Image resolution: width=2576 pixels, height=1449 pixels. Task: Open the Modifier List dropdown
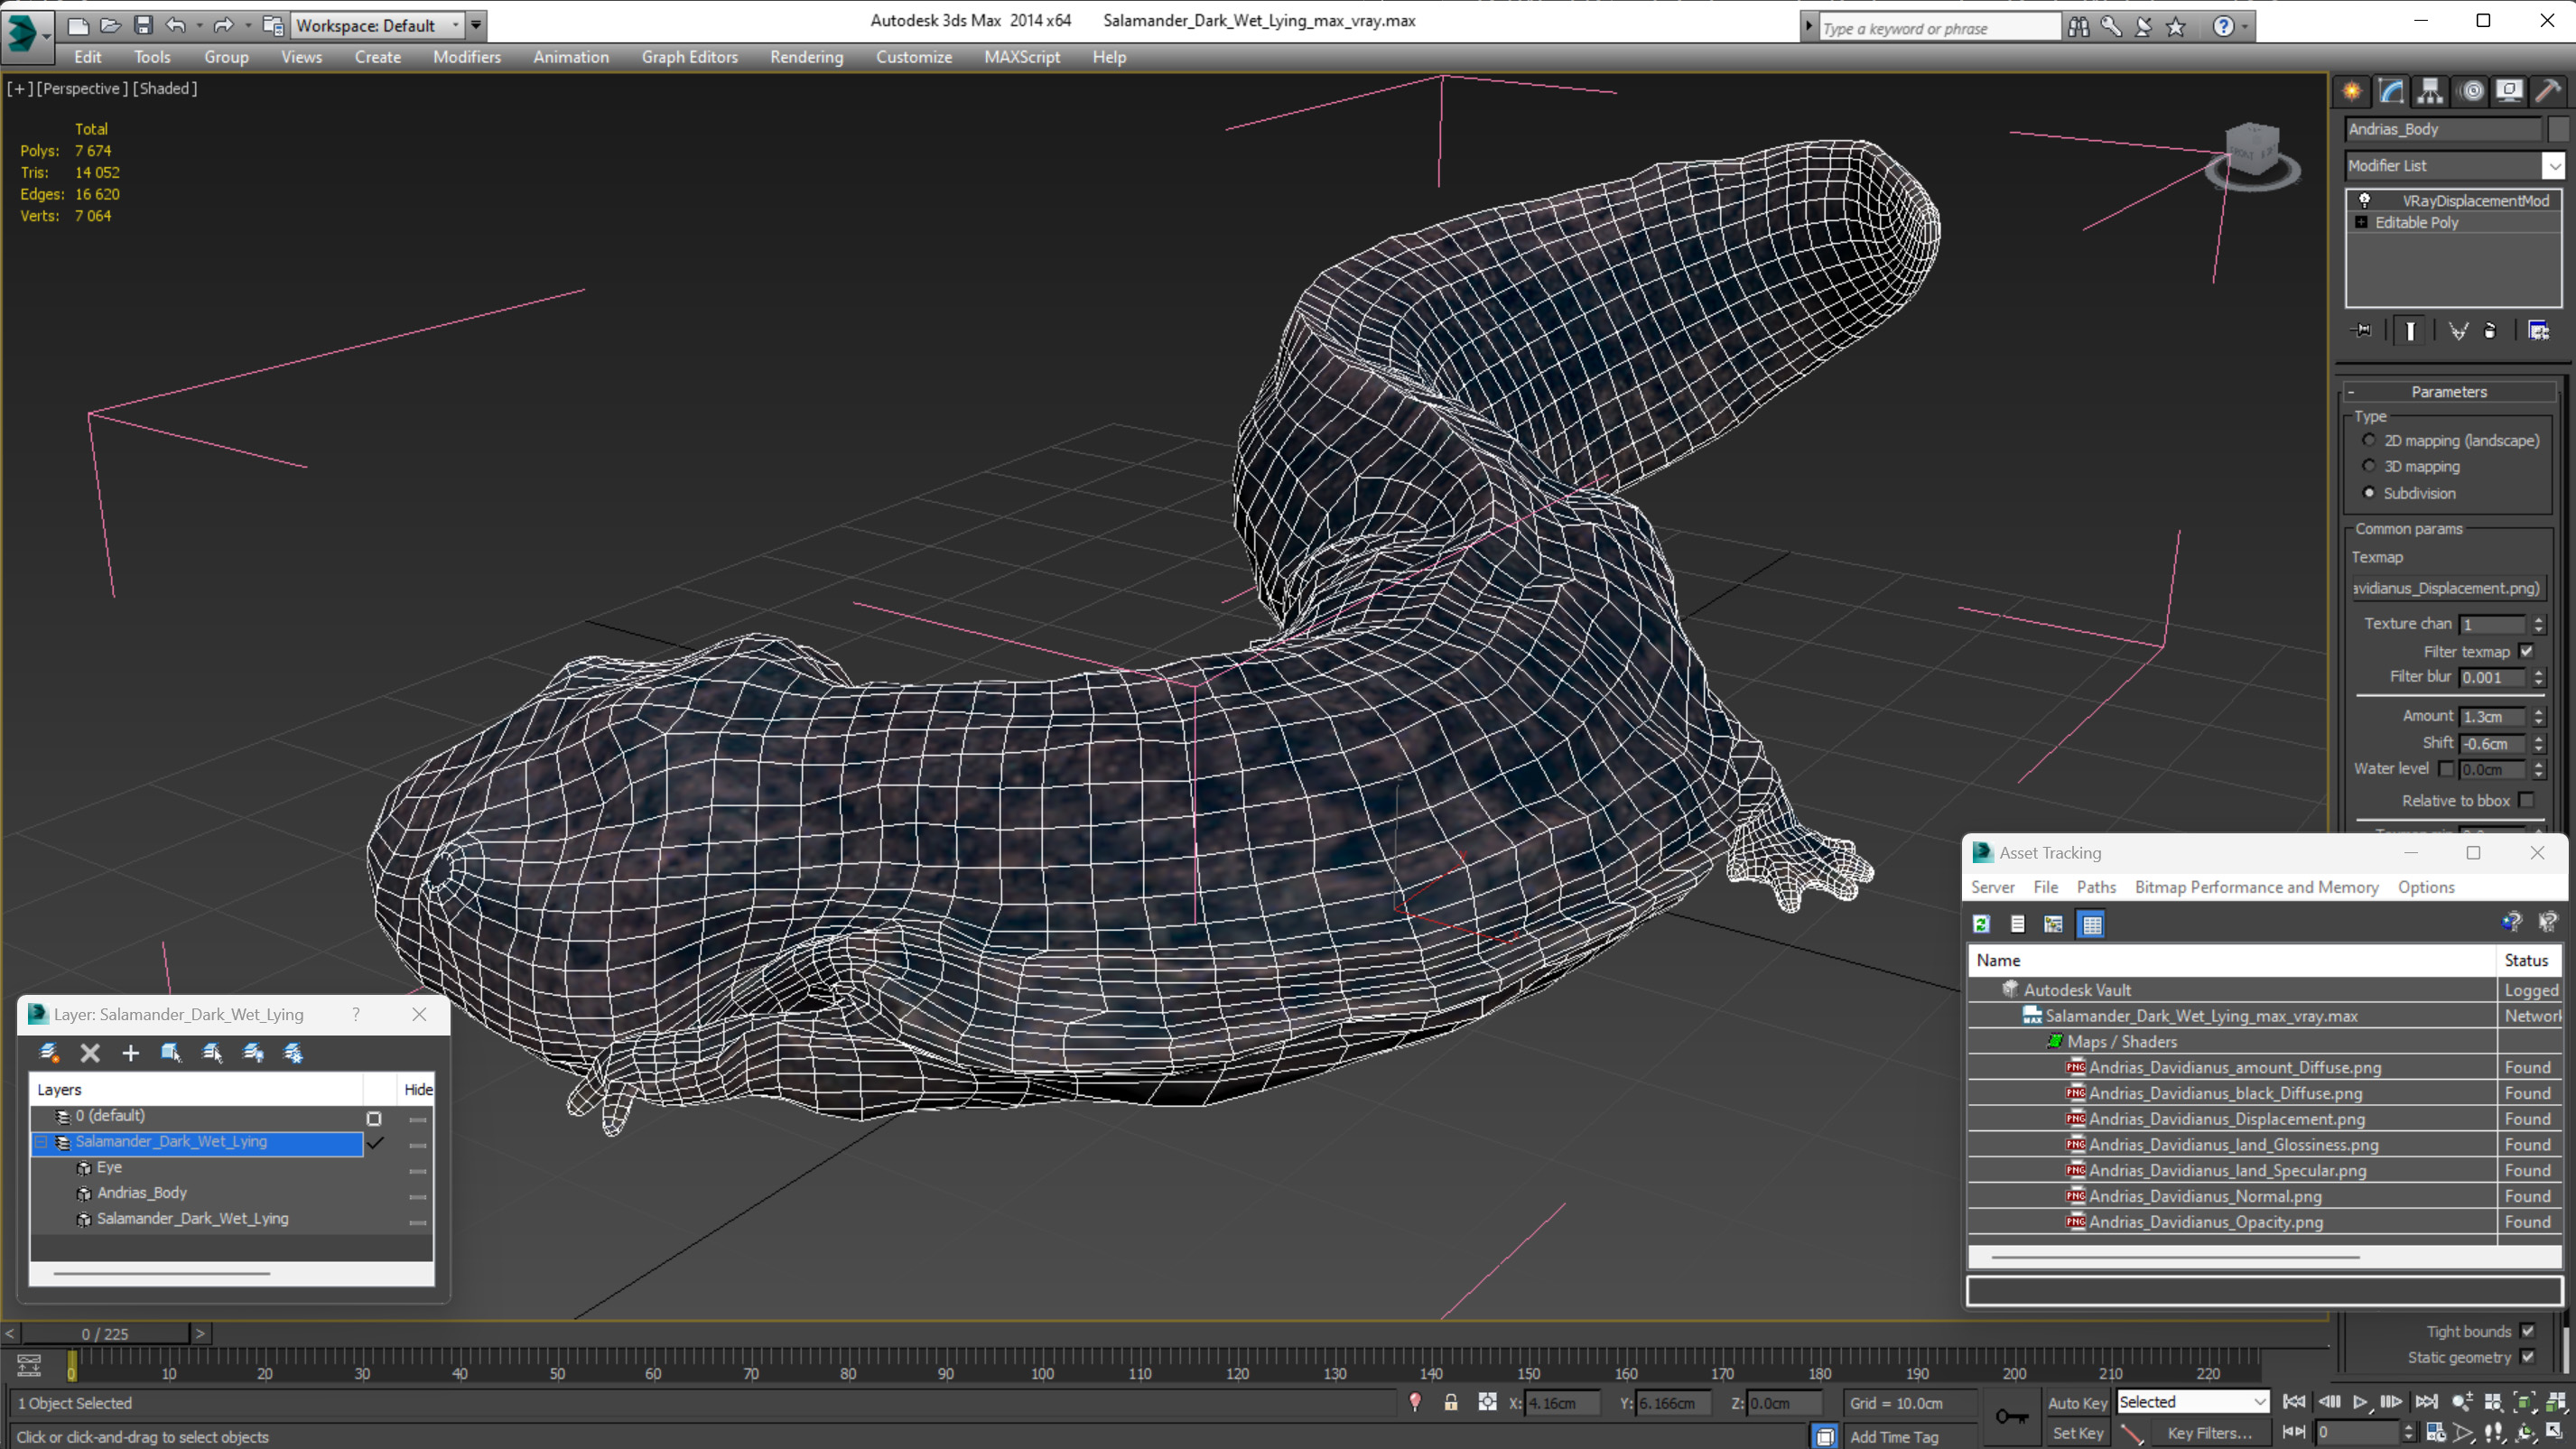(x=2553, y=165)
